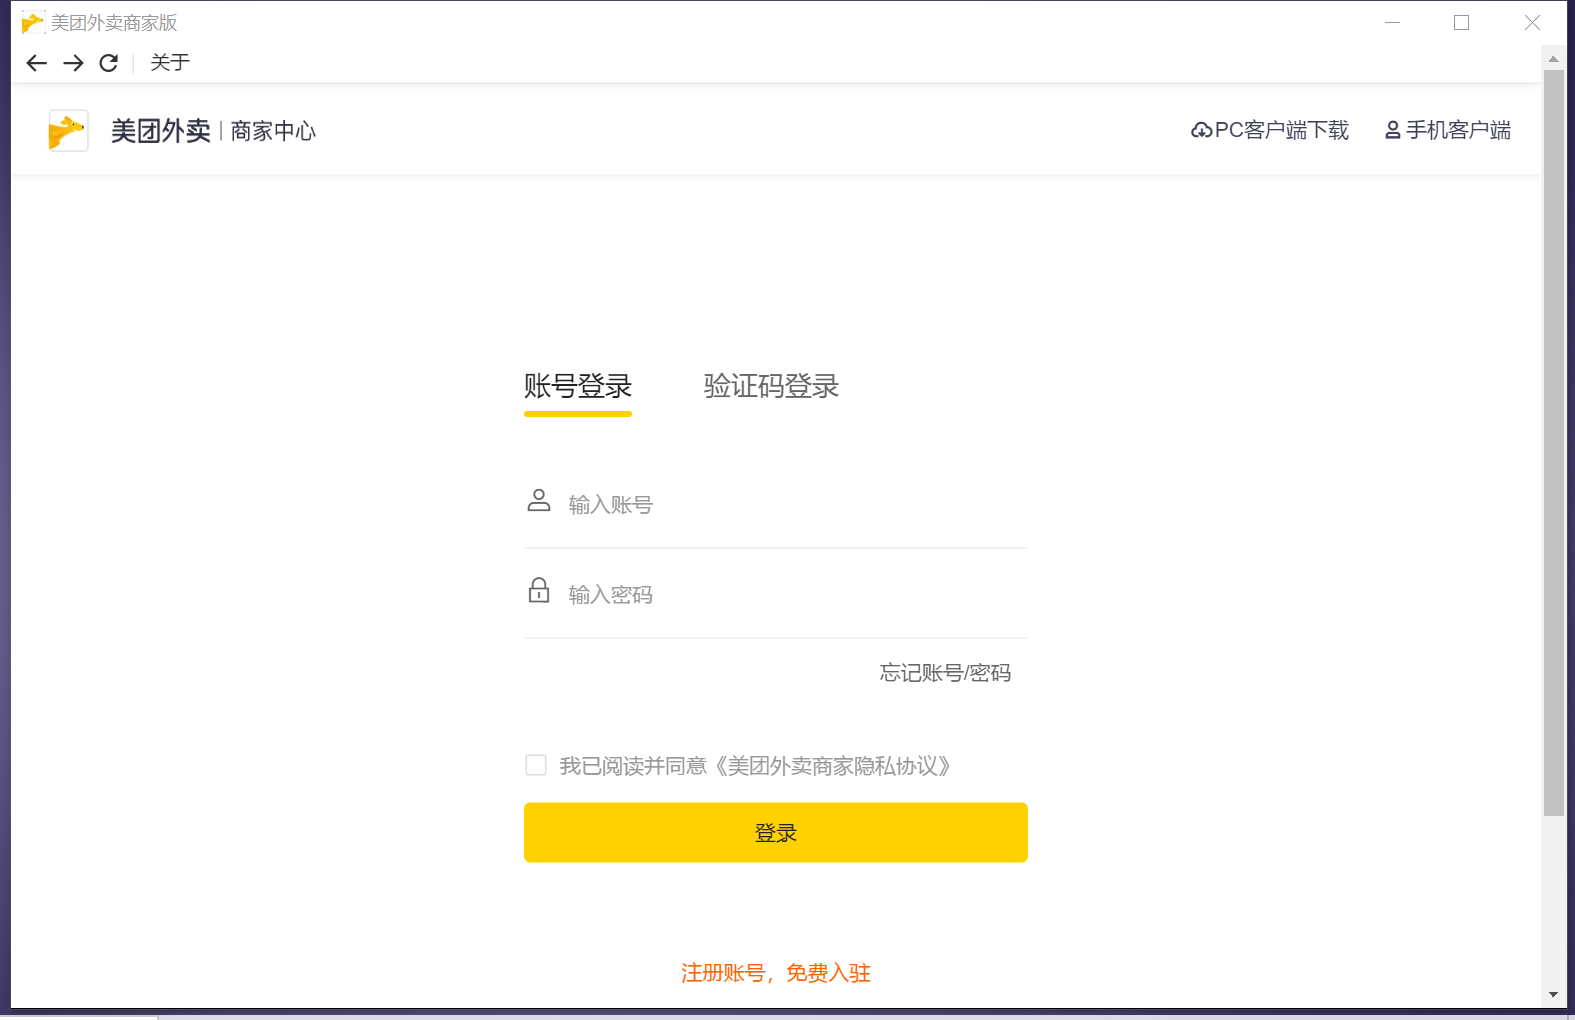1575x1020 pixels.
Task: Click the person icon beside 手机客户端
Action: (1392, 130)
